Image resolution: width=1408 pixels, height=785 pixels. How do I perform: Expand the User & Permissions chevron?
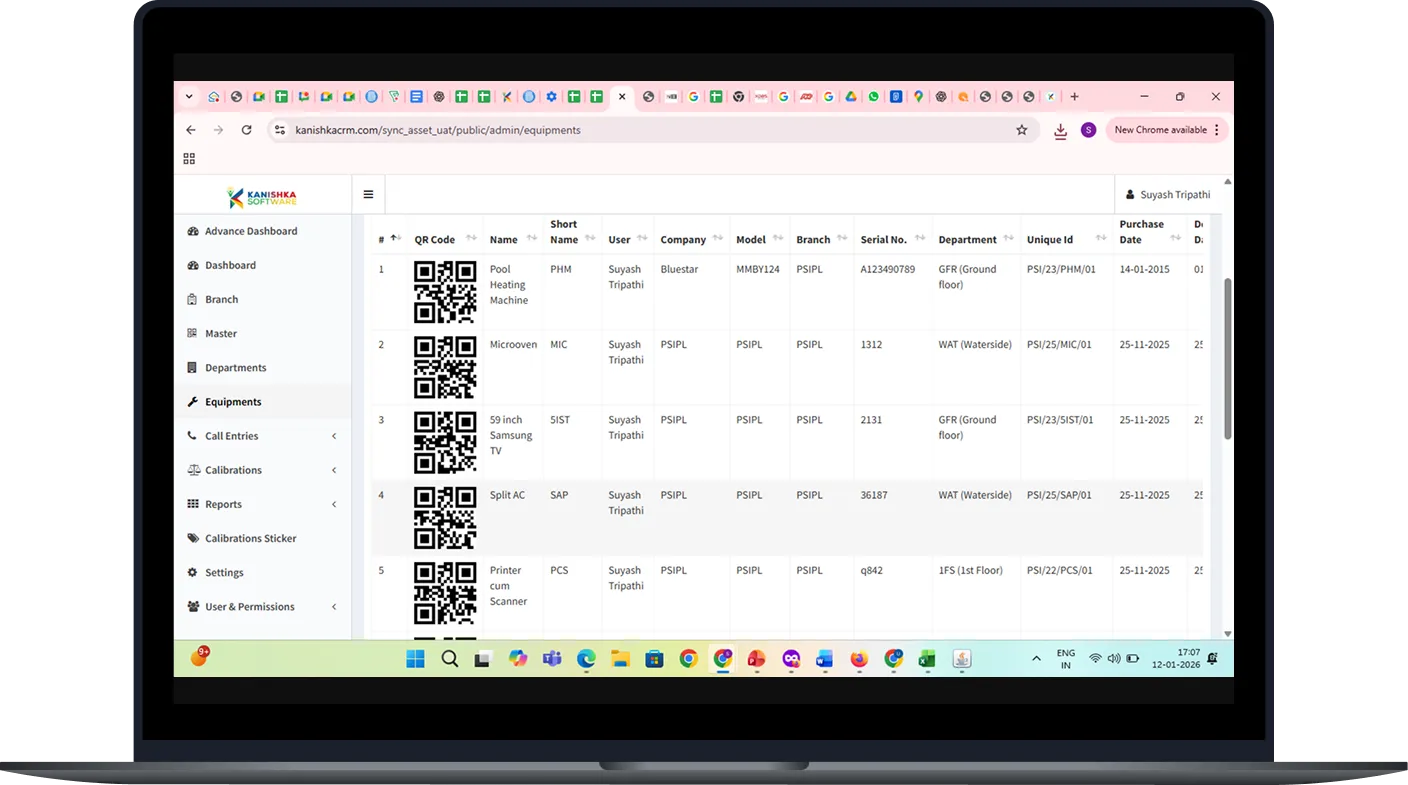coord(334,607)
